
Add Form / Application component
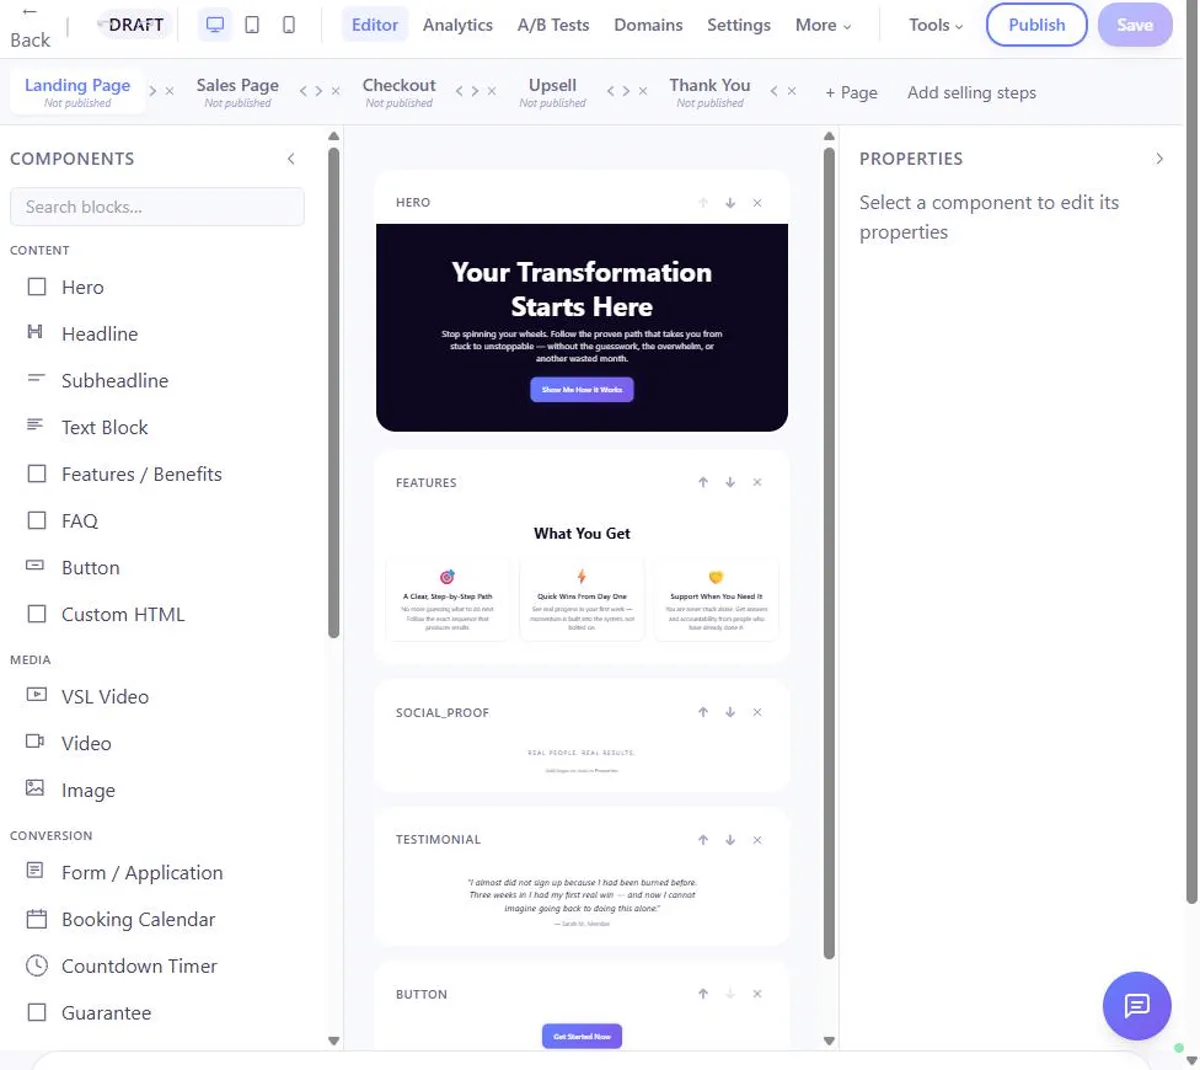157,873
